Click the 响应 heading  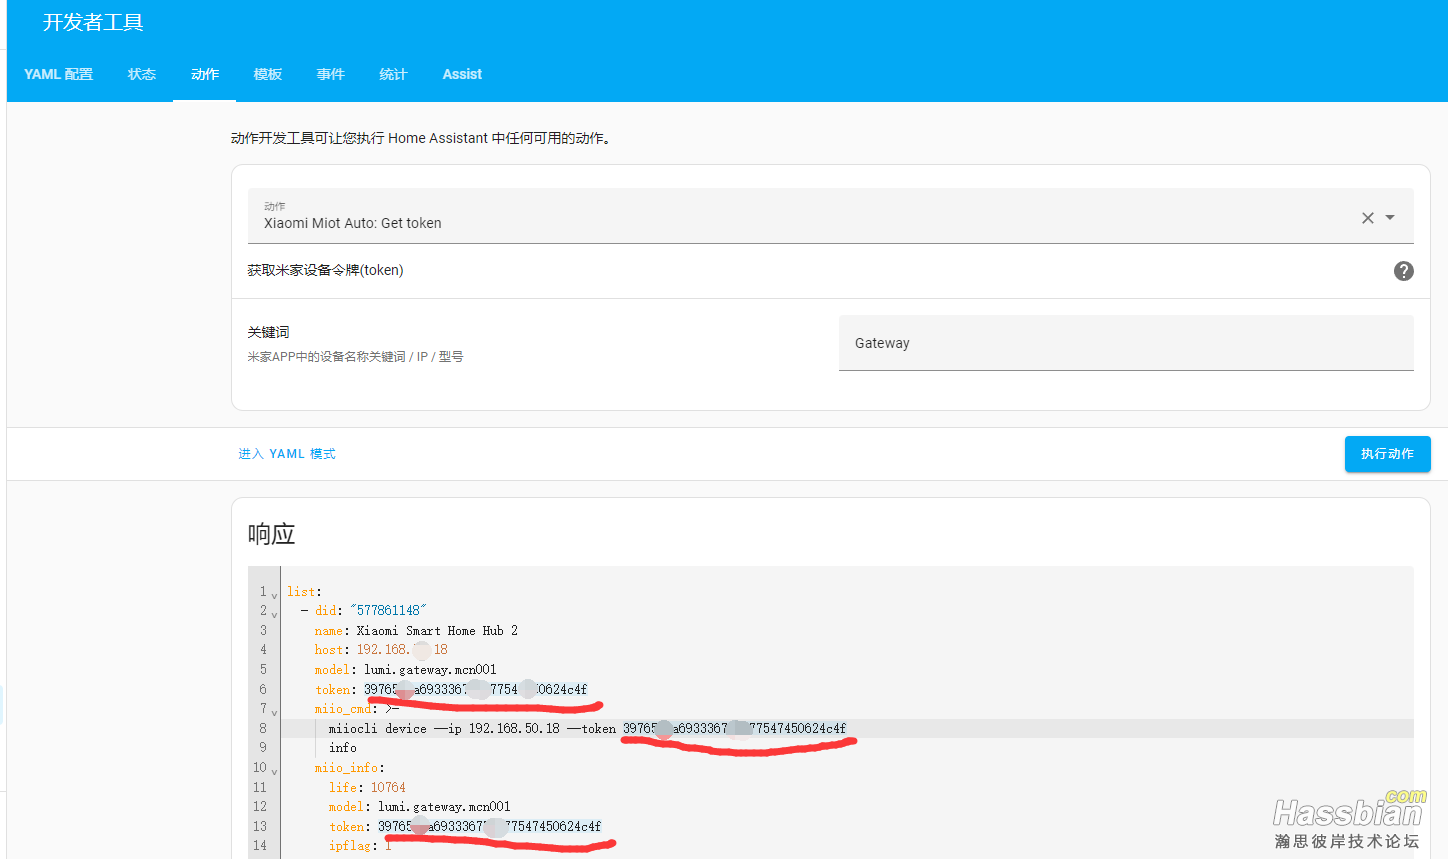[x=271, y=534]
